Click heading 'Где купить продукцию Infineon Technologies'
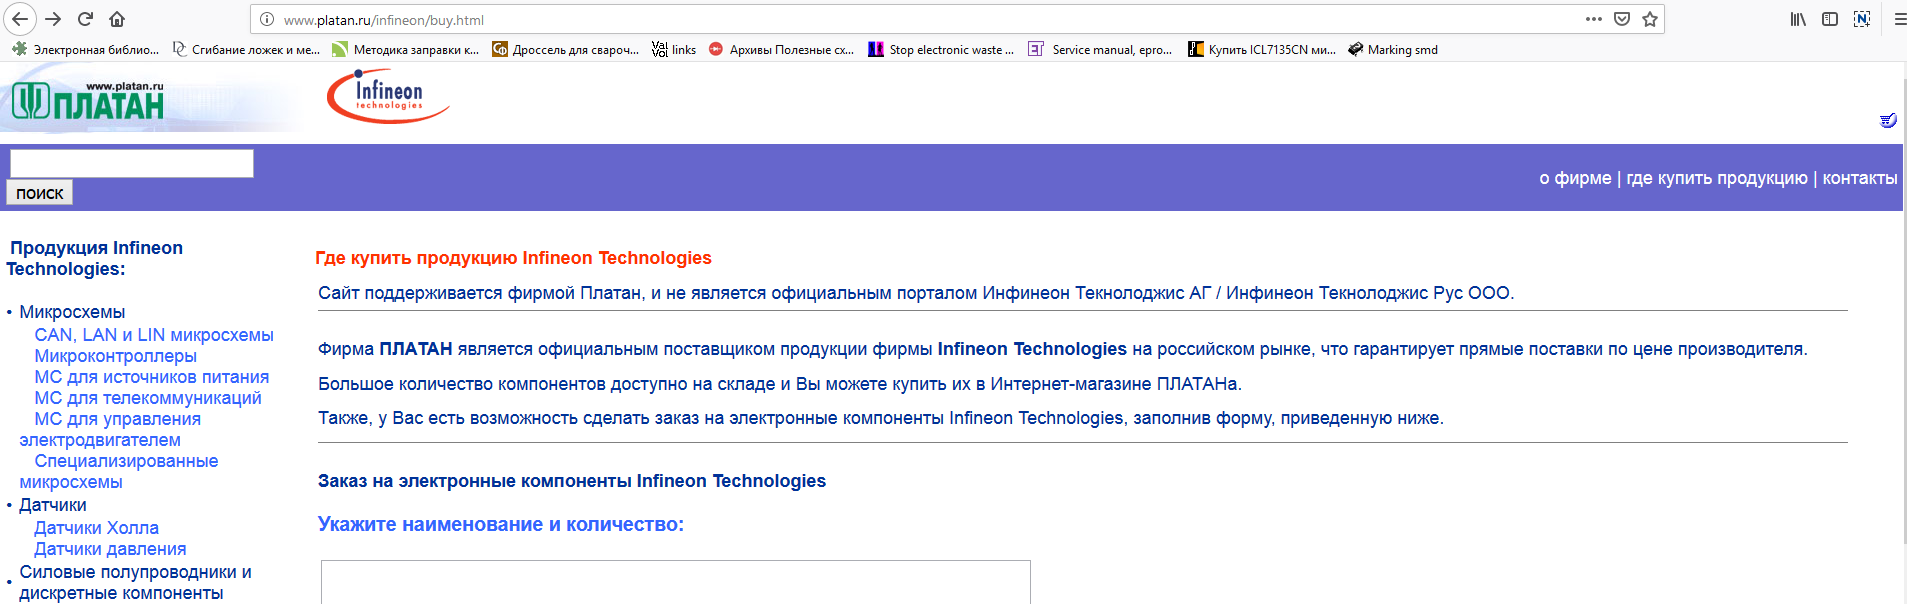 click(x=513, y=258)
